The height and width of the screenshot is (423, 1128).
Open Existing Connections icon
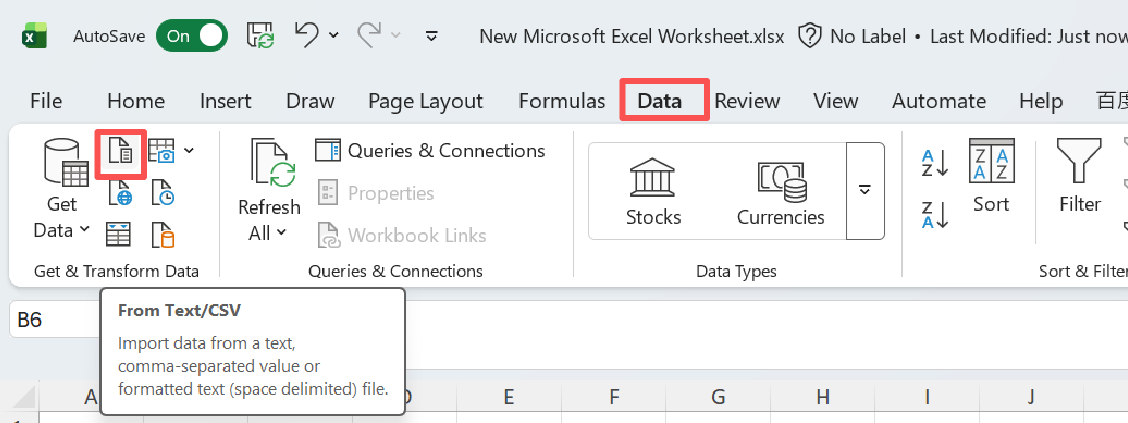(162, 234)
